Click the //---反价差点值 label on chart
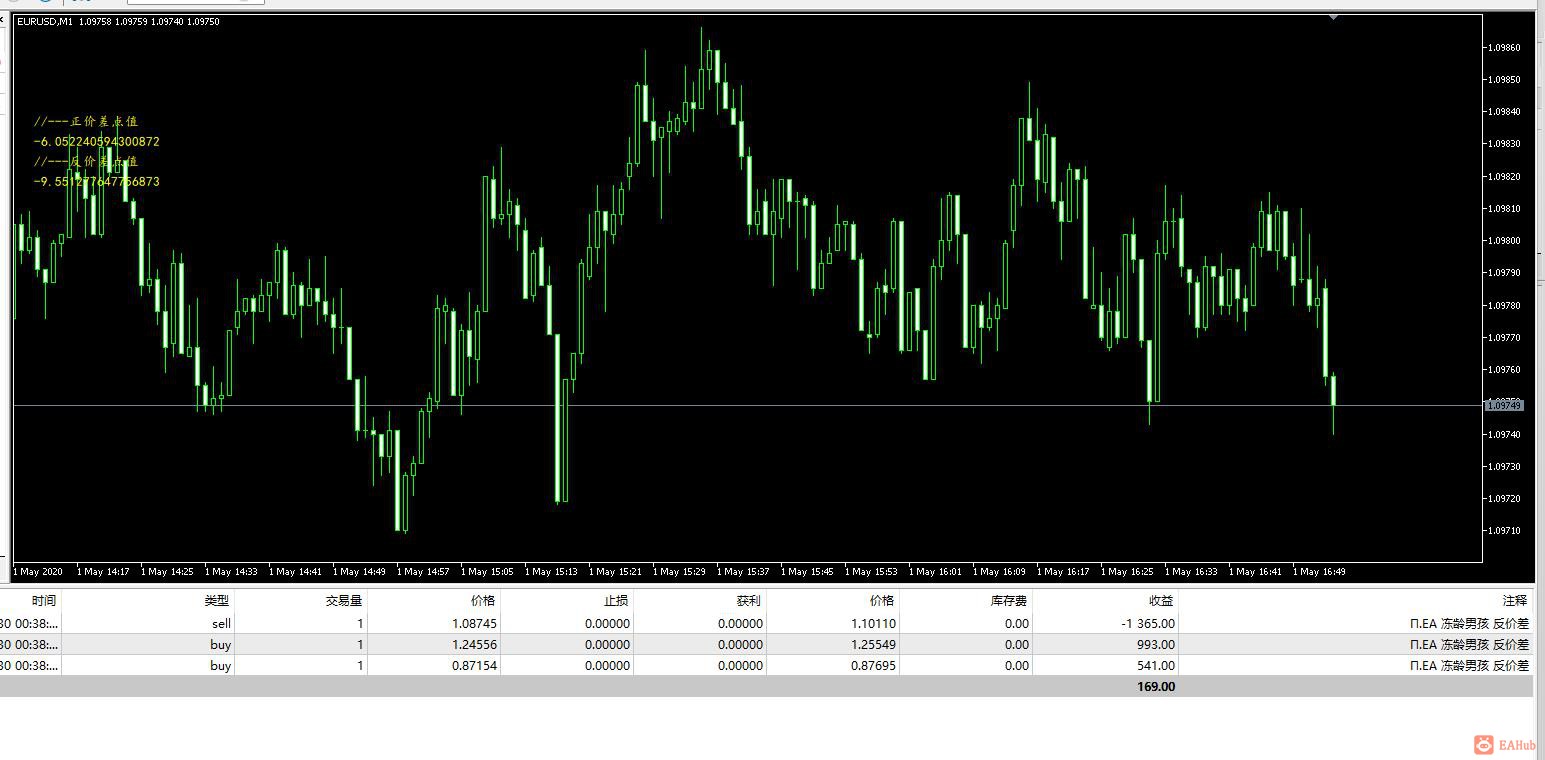Image resolution: width=1545 pixels, height=760 pixels. pyautogui.click(x=86, y=161)
